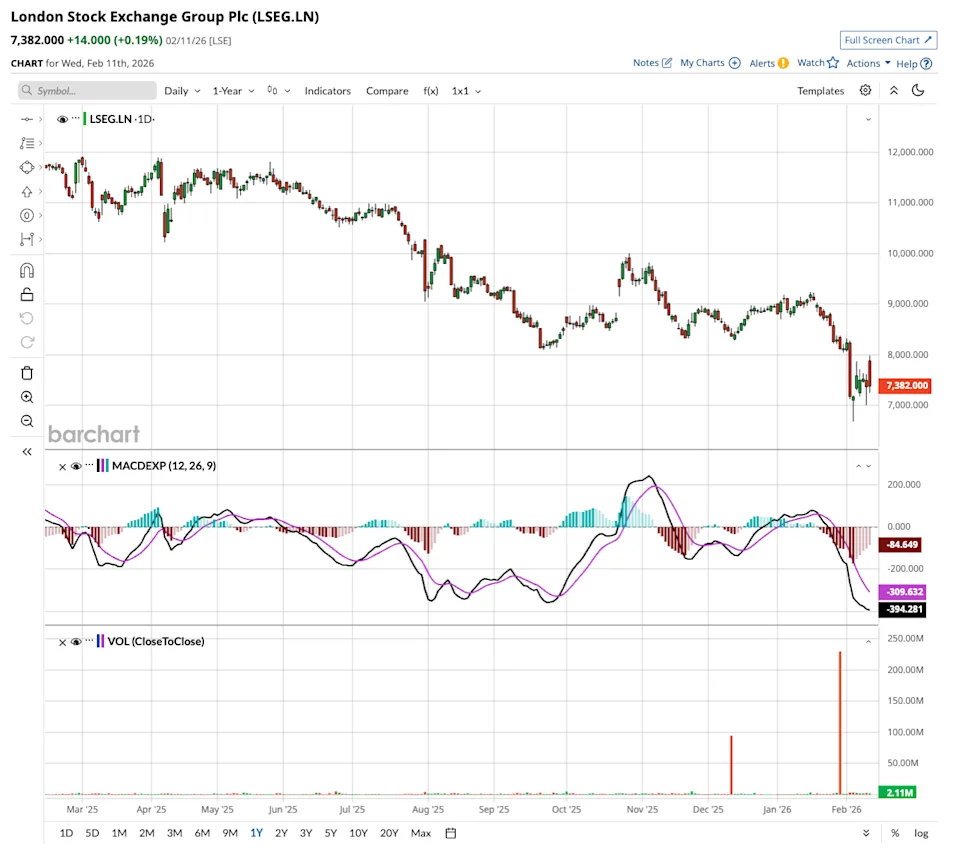Screen dimensions: 960x851
Task: Open the Indicators menu
Action: 327,91
